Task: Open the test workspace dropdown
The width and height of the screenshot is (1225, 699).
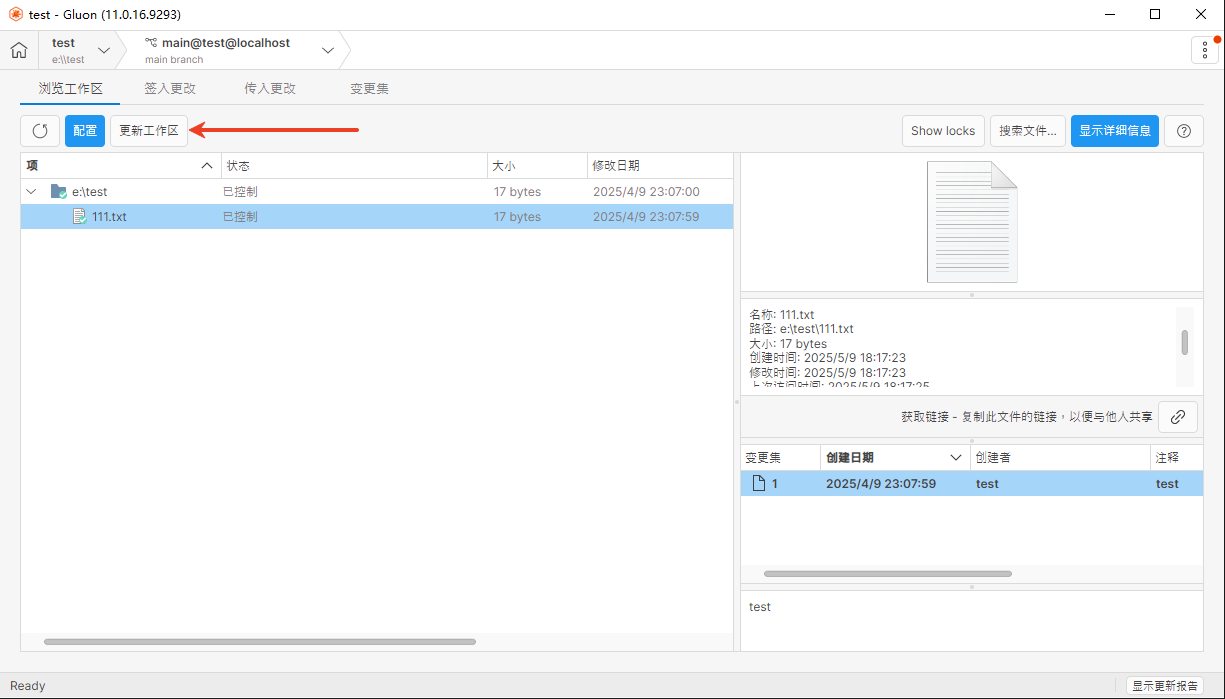Action: click(x=104, y=50)
